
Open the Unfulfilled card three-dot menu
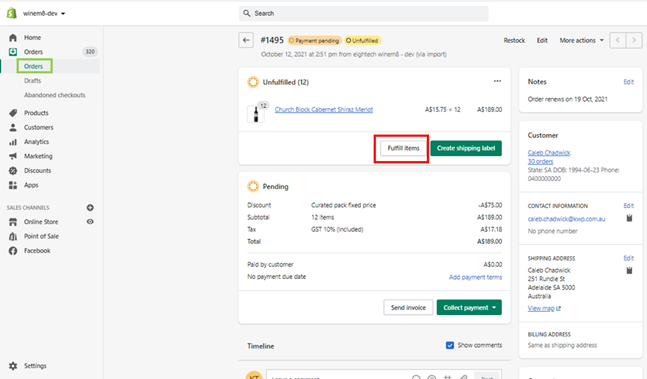497,81
